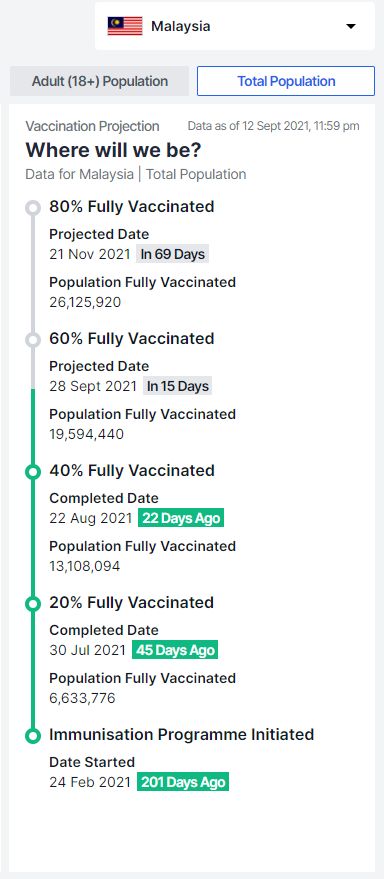384x879 pixels.
Task: Click the green progress timeline bar
Action: click(33, 562)
